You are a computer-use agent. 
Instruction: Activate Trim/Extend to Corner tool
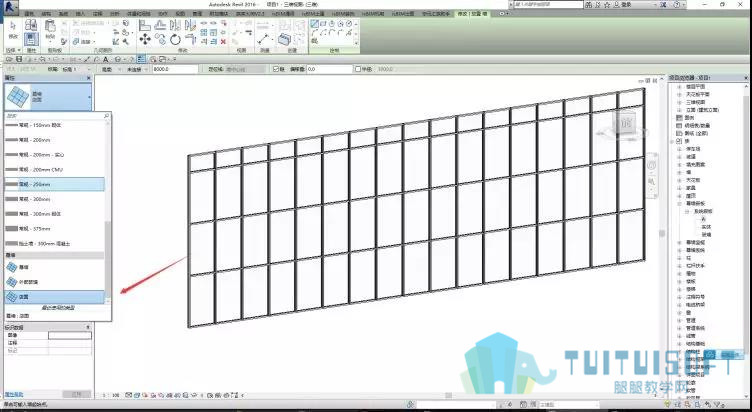191,39
